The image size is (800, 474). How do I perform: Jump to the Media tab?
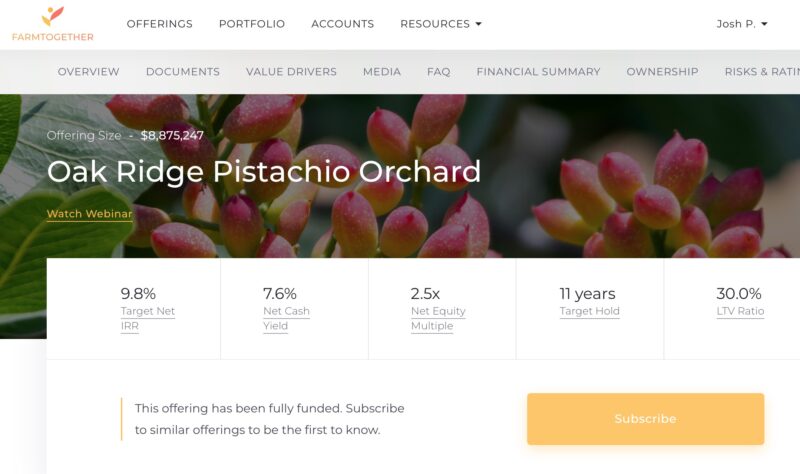[382, 72]
